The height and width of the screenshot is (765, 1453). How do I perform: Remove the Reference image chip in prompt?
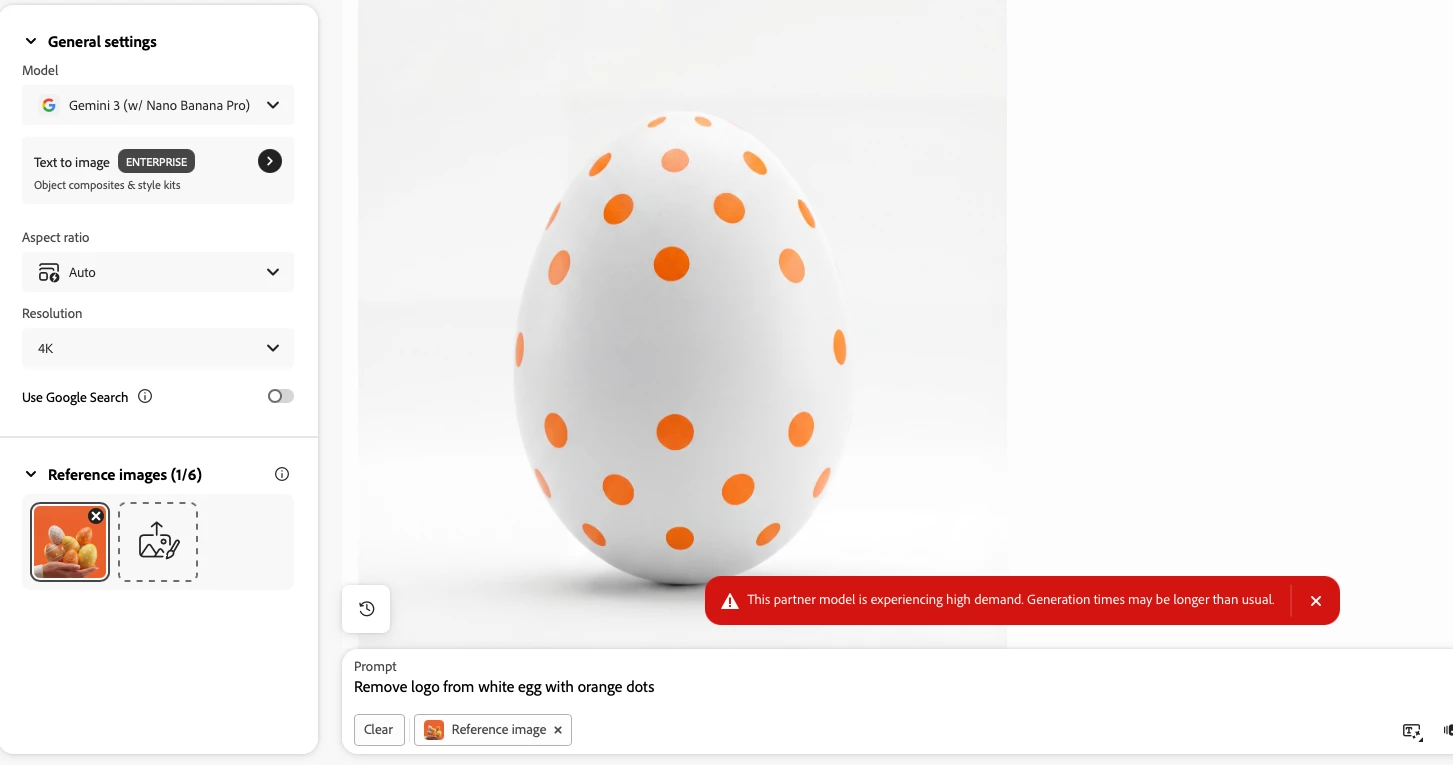(558, 730)
